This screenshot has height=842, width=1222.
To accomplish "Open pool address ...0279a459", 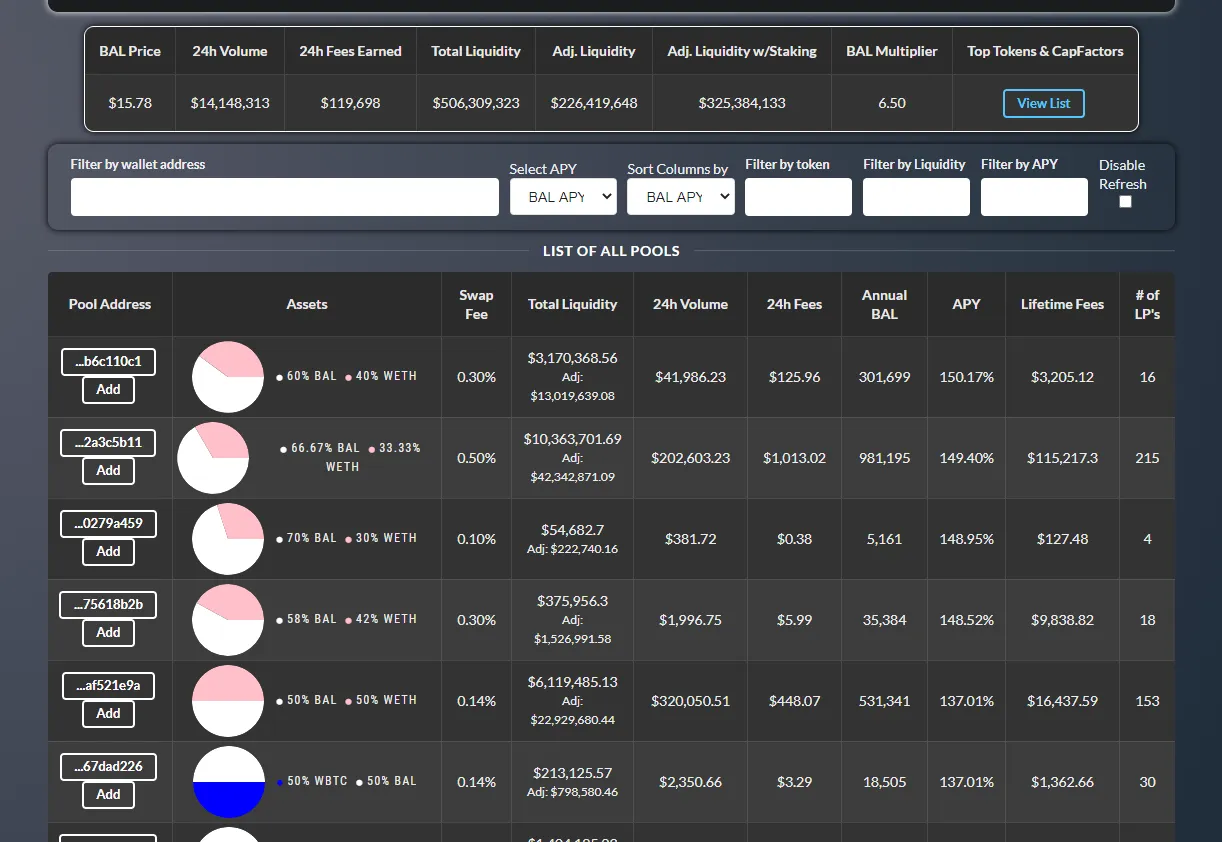I will (108, 524).
